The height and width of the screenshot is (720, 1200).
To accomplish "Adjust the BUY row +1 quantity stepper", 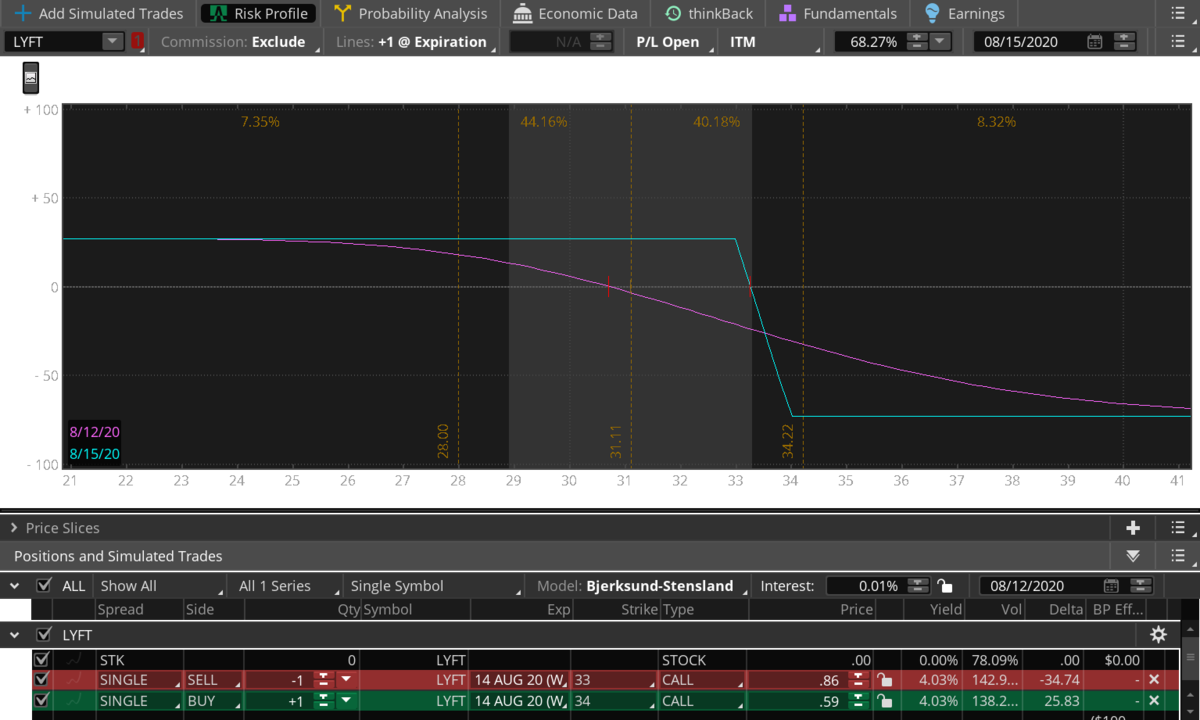I will (x=323, y=701).
